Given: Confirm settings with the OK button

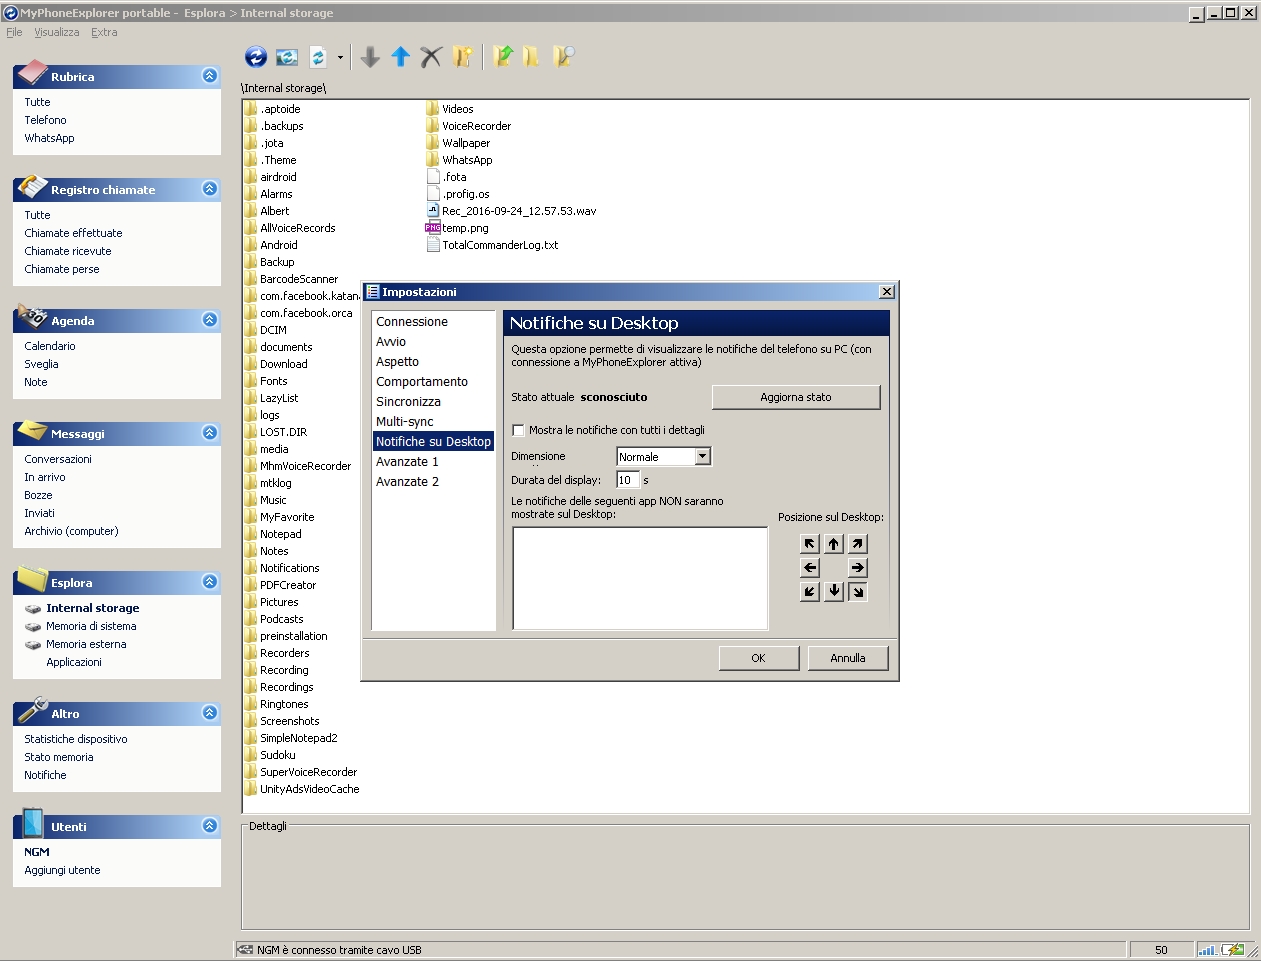Looking at the screenshot, I should (x=759, y=658).
